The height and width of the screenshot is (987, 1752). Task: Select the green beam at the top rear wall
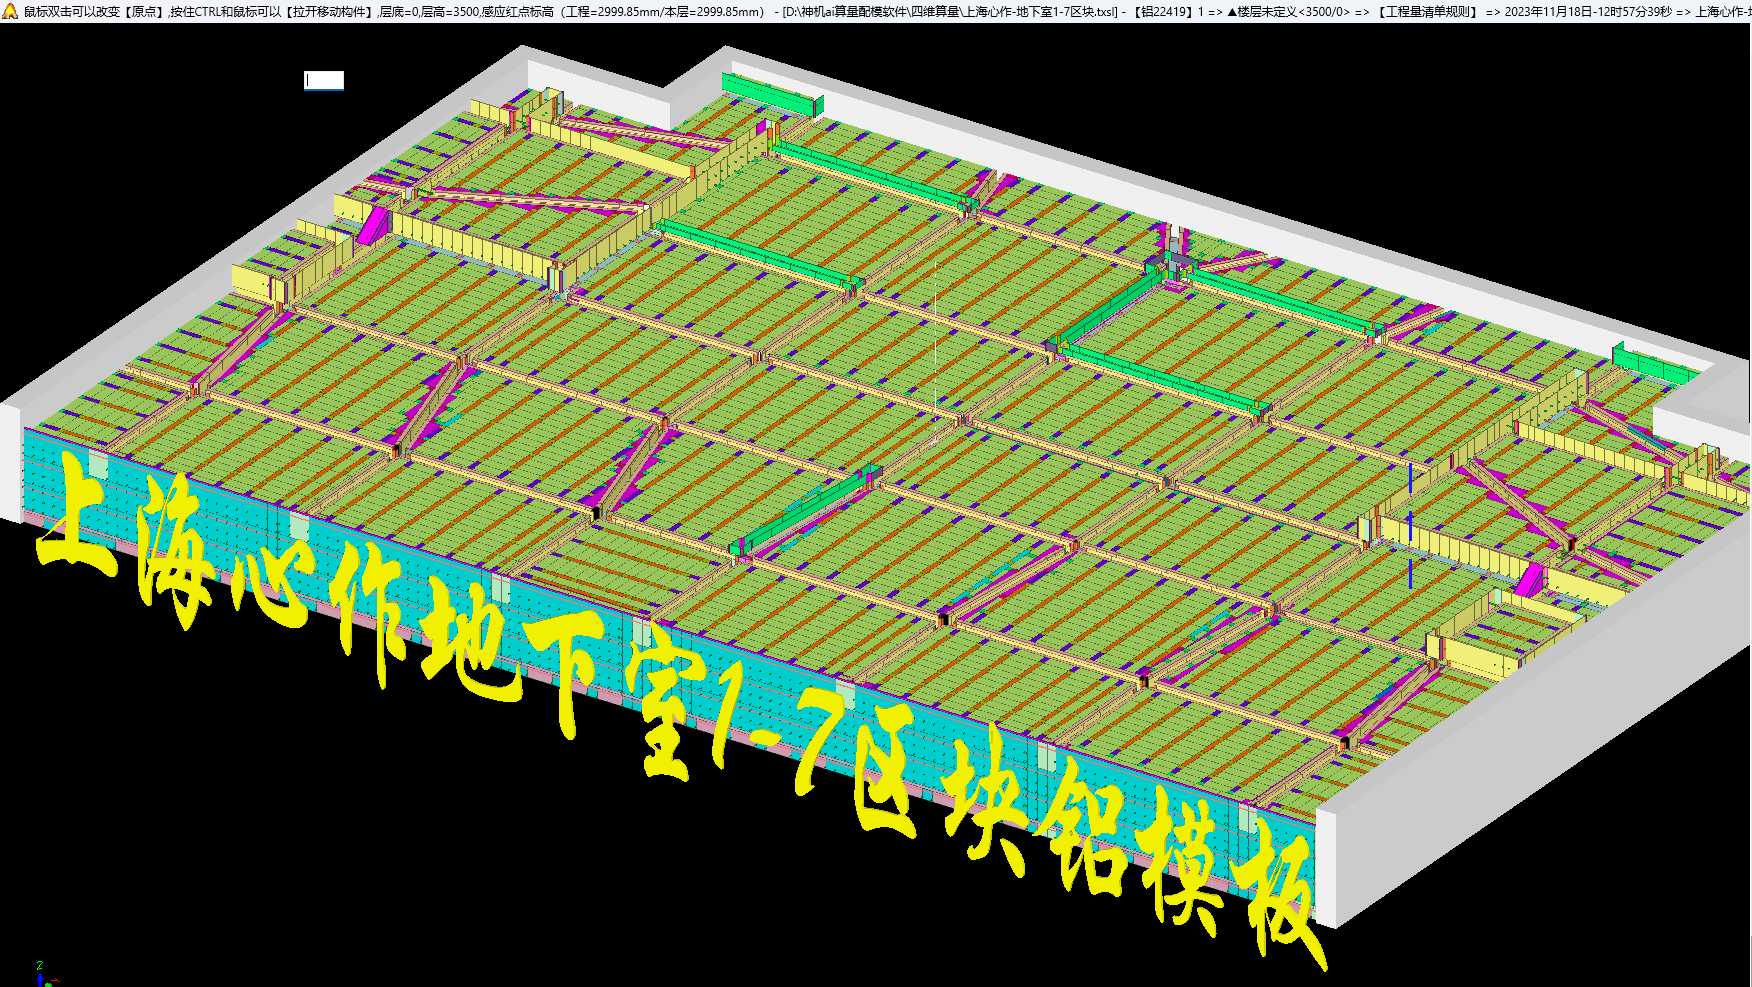(770, 93)
